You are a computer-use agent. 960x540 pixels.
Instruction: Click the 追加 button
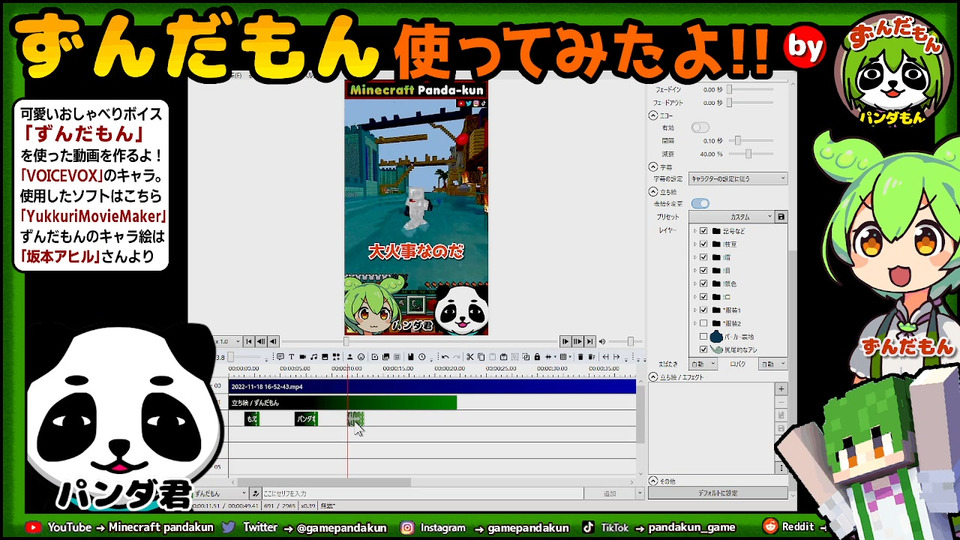[609, 493]
